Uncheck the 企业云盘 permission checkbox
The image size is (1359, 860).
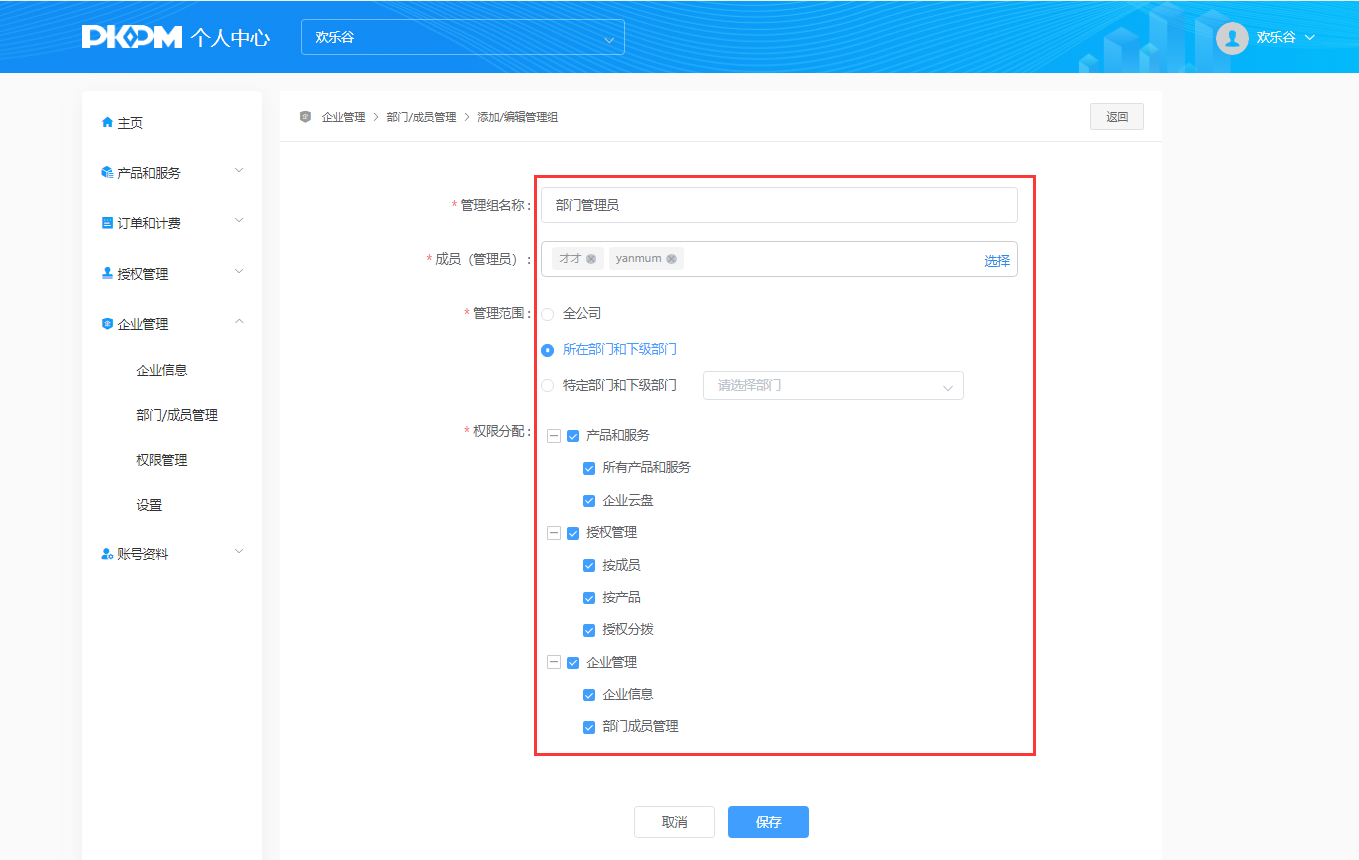click(589, 501)
